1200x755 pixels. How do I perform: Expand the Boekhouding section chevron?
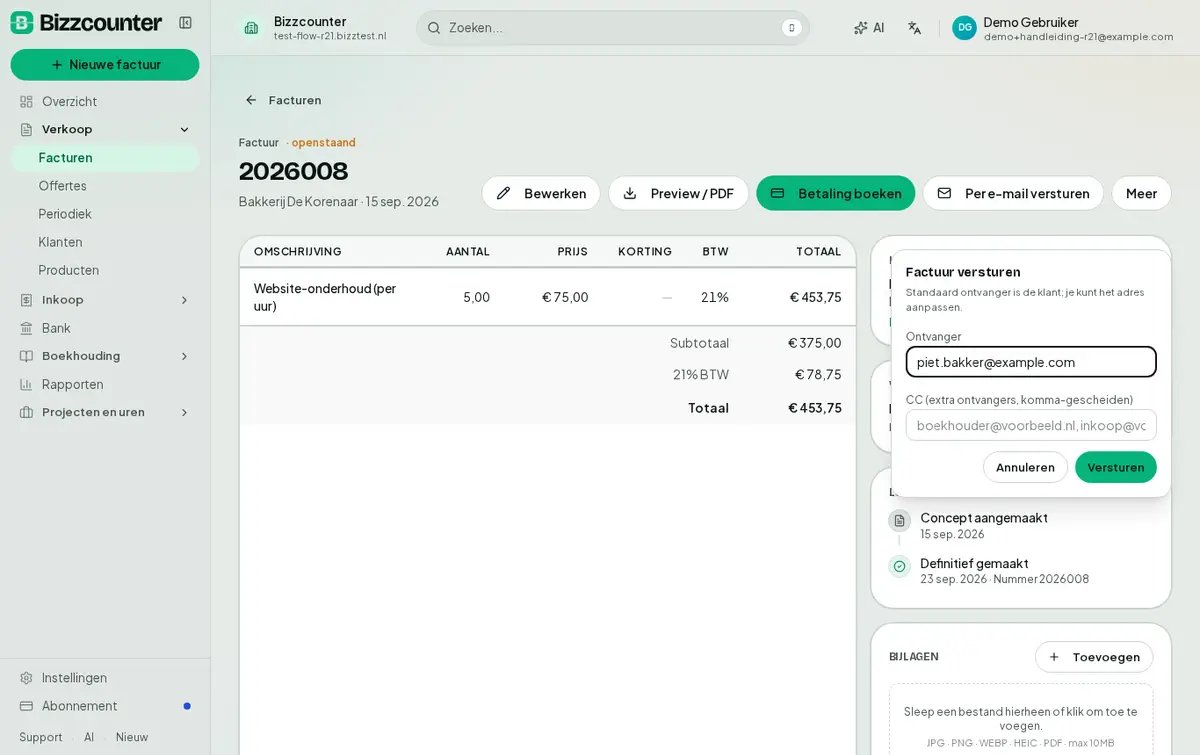click(x=184, y=356)
